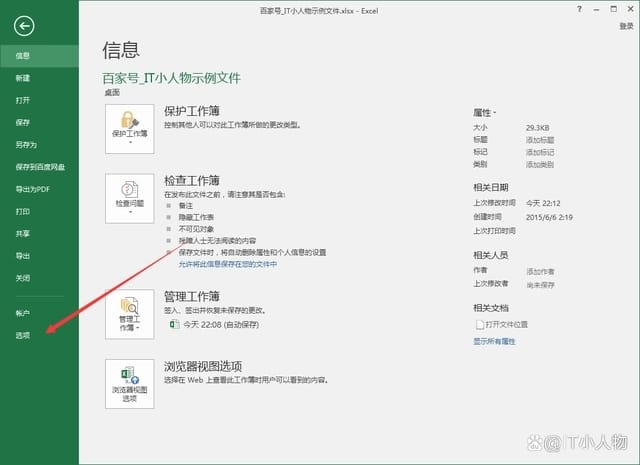Click the 添加标记 field
Viewport: 640px width, 465px height.
540,152
